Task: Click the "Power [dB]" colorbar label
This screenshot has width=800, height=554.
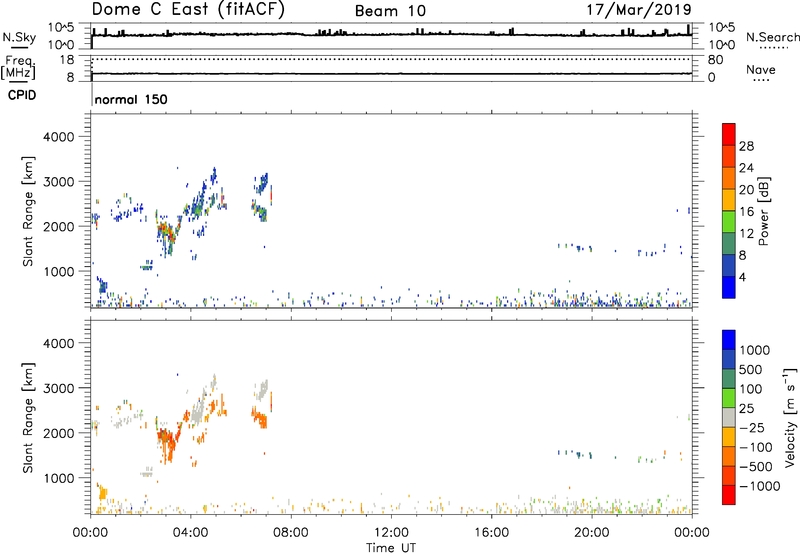Action: tap(764, 211)
